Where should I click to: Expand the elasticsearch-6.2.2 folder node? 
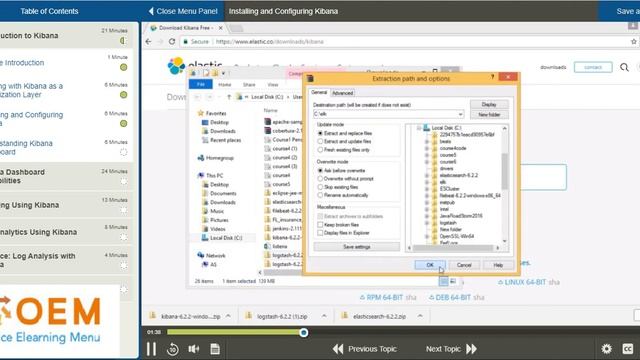click(x=427, y=175)
